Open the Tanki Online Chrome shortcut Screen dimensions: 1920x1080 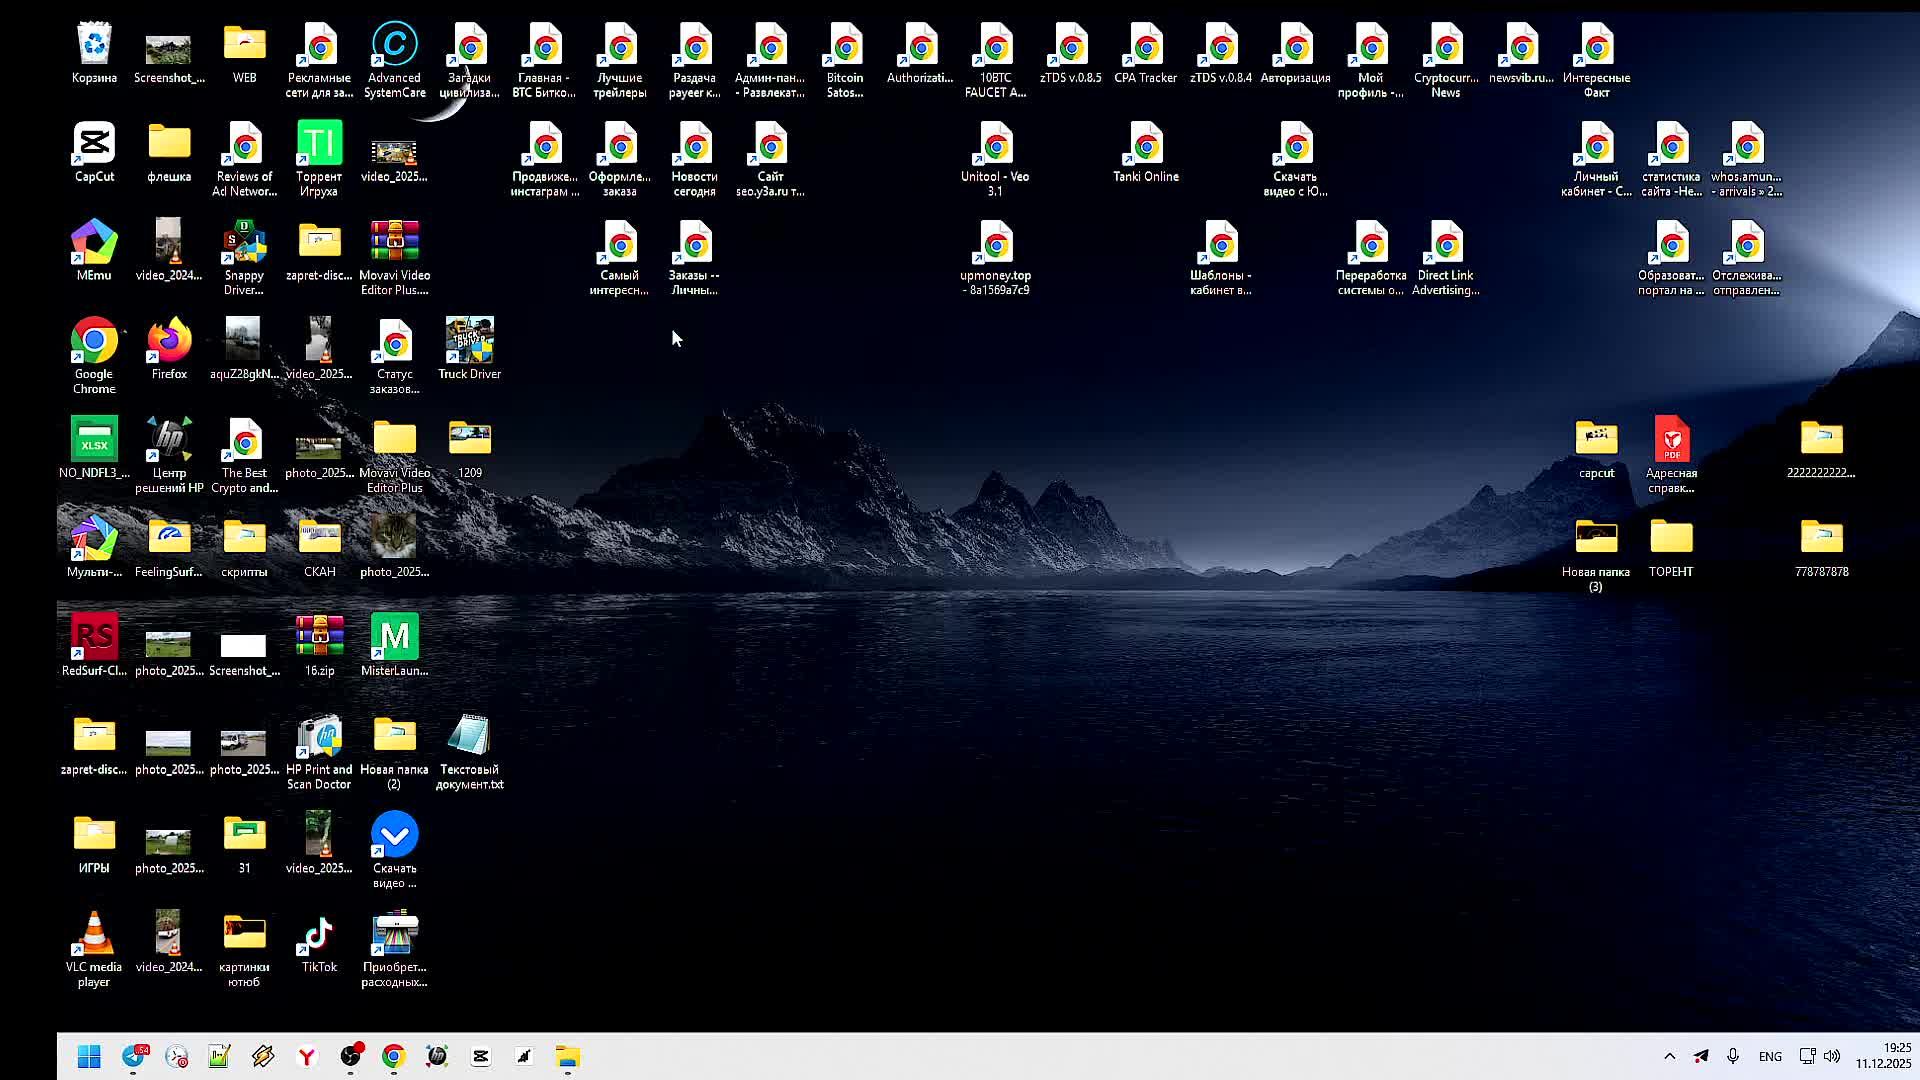1146,146
